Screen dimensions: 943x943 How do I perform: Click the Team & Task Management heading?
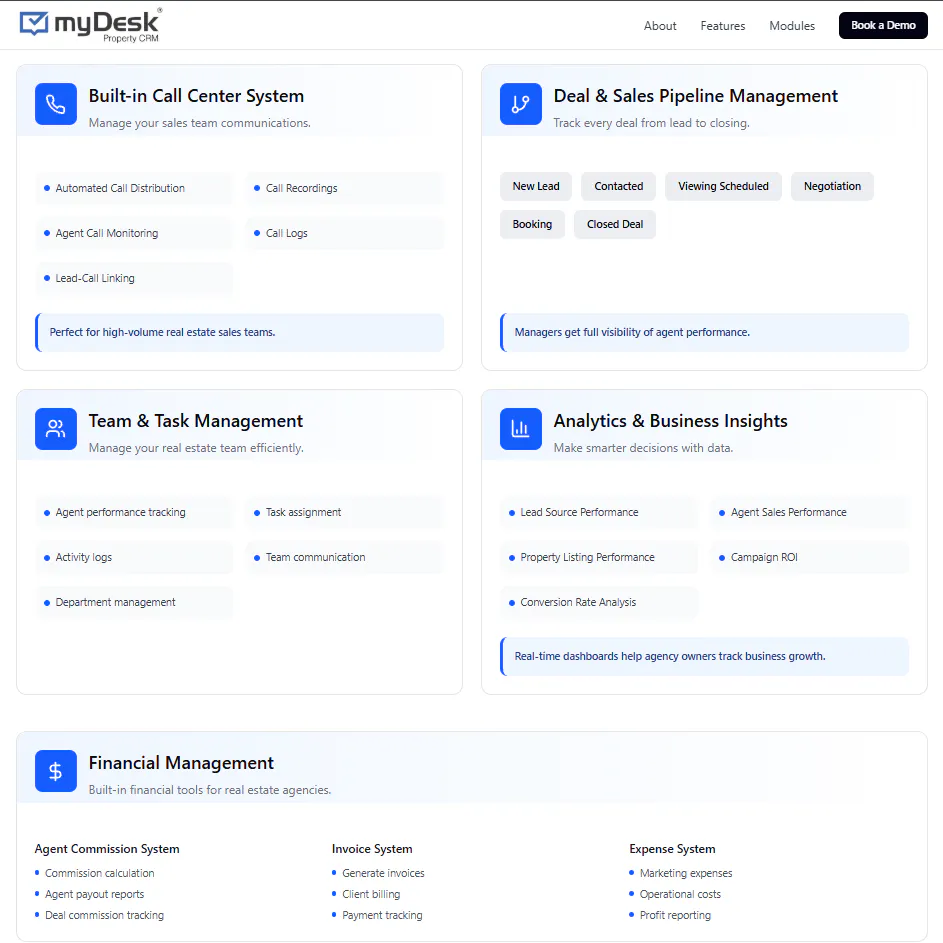point(195,421)
